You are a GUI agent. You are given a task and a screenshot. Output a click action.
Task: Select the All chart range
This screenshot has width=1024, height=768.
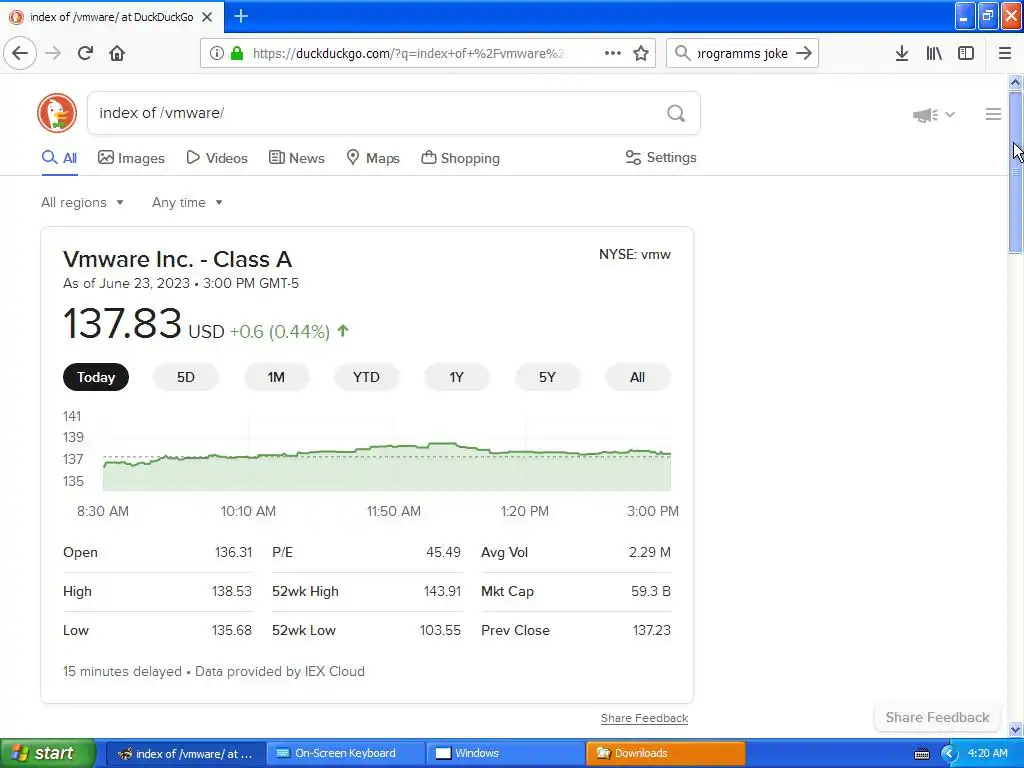click(637, 377)
